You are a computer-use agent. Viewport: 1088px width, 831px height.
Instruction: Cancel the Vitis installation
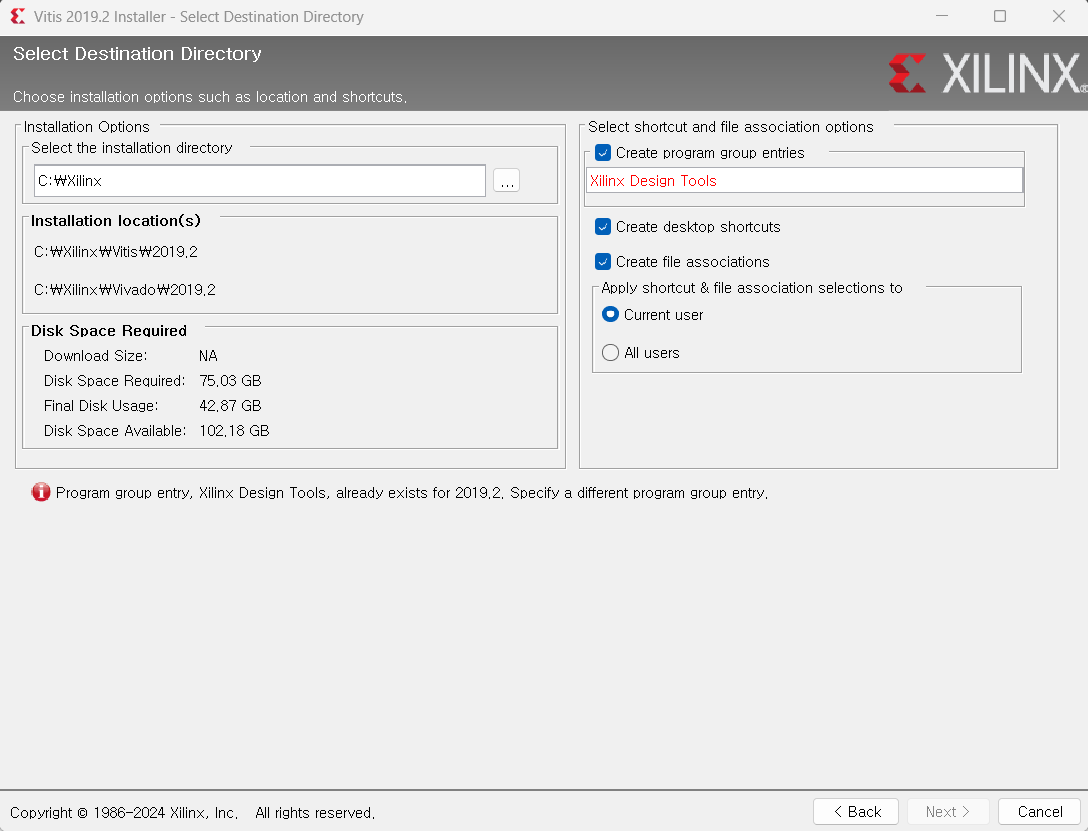click(x=1039, y=812)
